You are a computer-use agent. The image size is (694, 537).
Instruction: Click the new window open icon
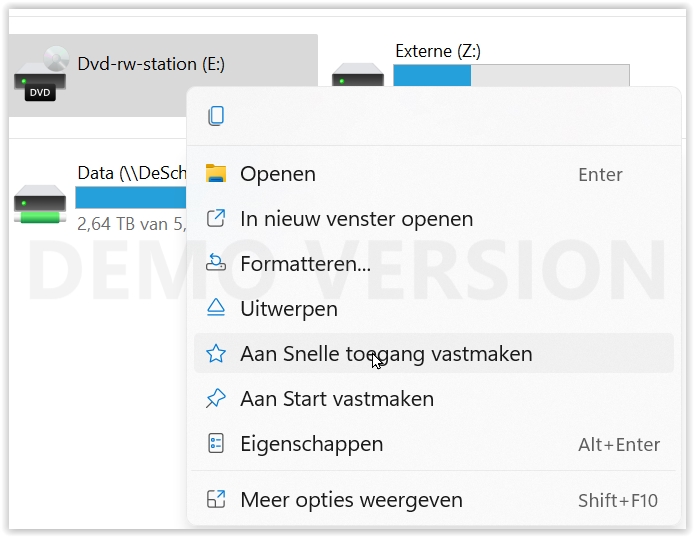click(216, 219)
